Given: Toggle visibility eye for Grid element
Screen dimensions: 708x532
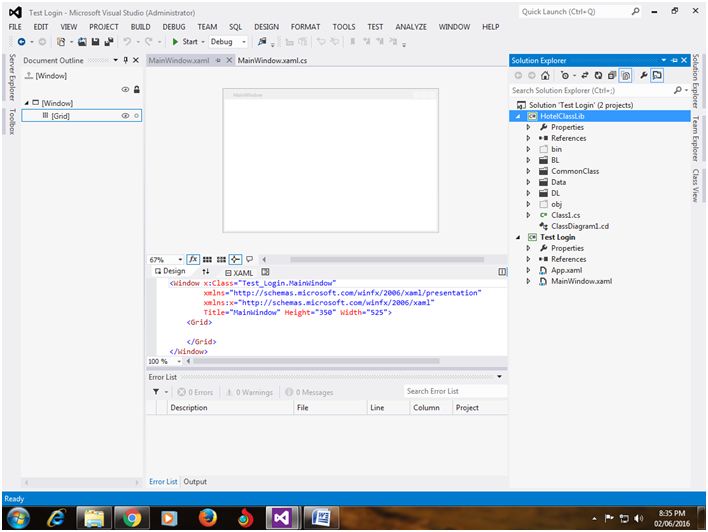Looking at the screenshot, I should [126, 116].
